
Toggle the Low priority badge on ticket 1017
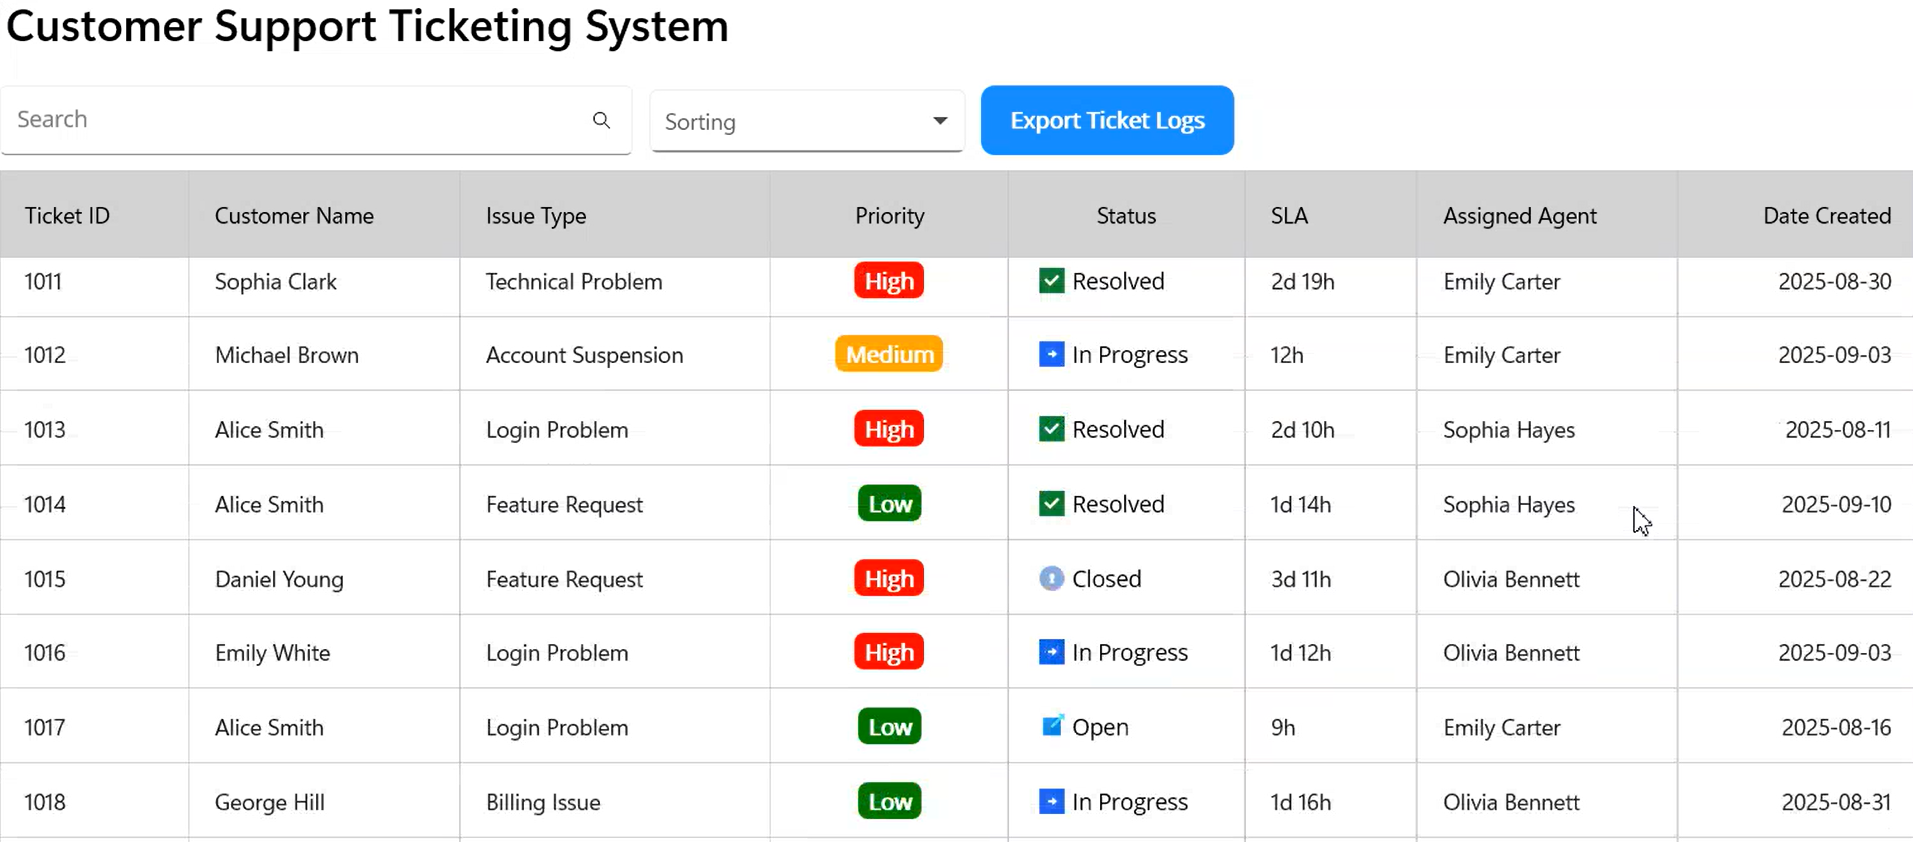coord(888,727)
